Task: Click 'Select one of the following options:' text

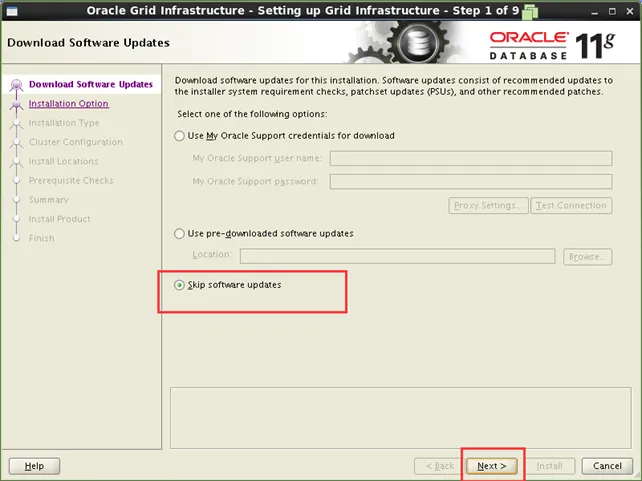Action: 252,114
